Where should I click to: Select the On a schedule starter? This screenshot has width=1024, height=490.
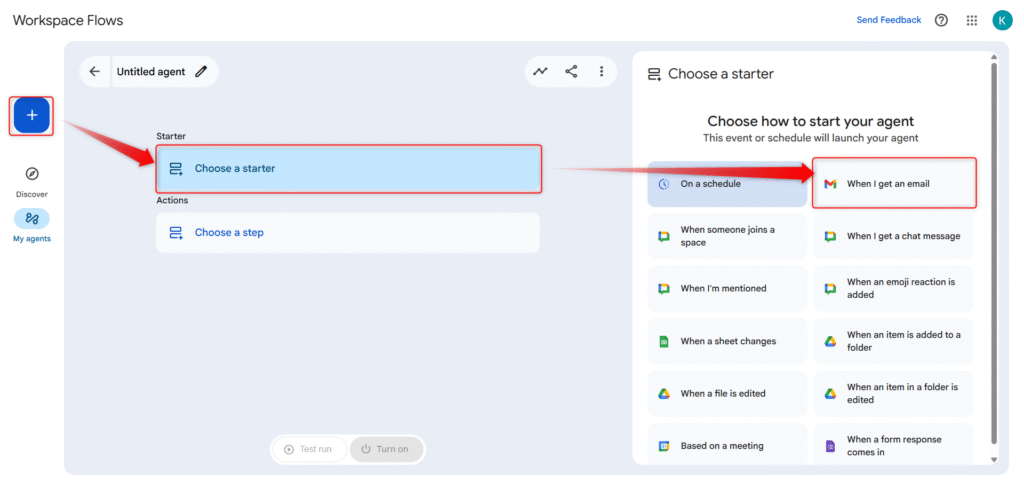727,184
